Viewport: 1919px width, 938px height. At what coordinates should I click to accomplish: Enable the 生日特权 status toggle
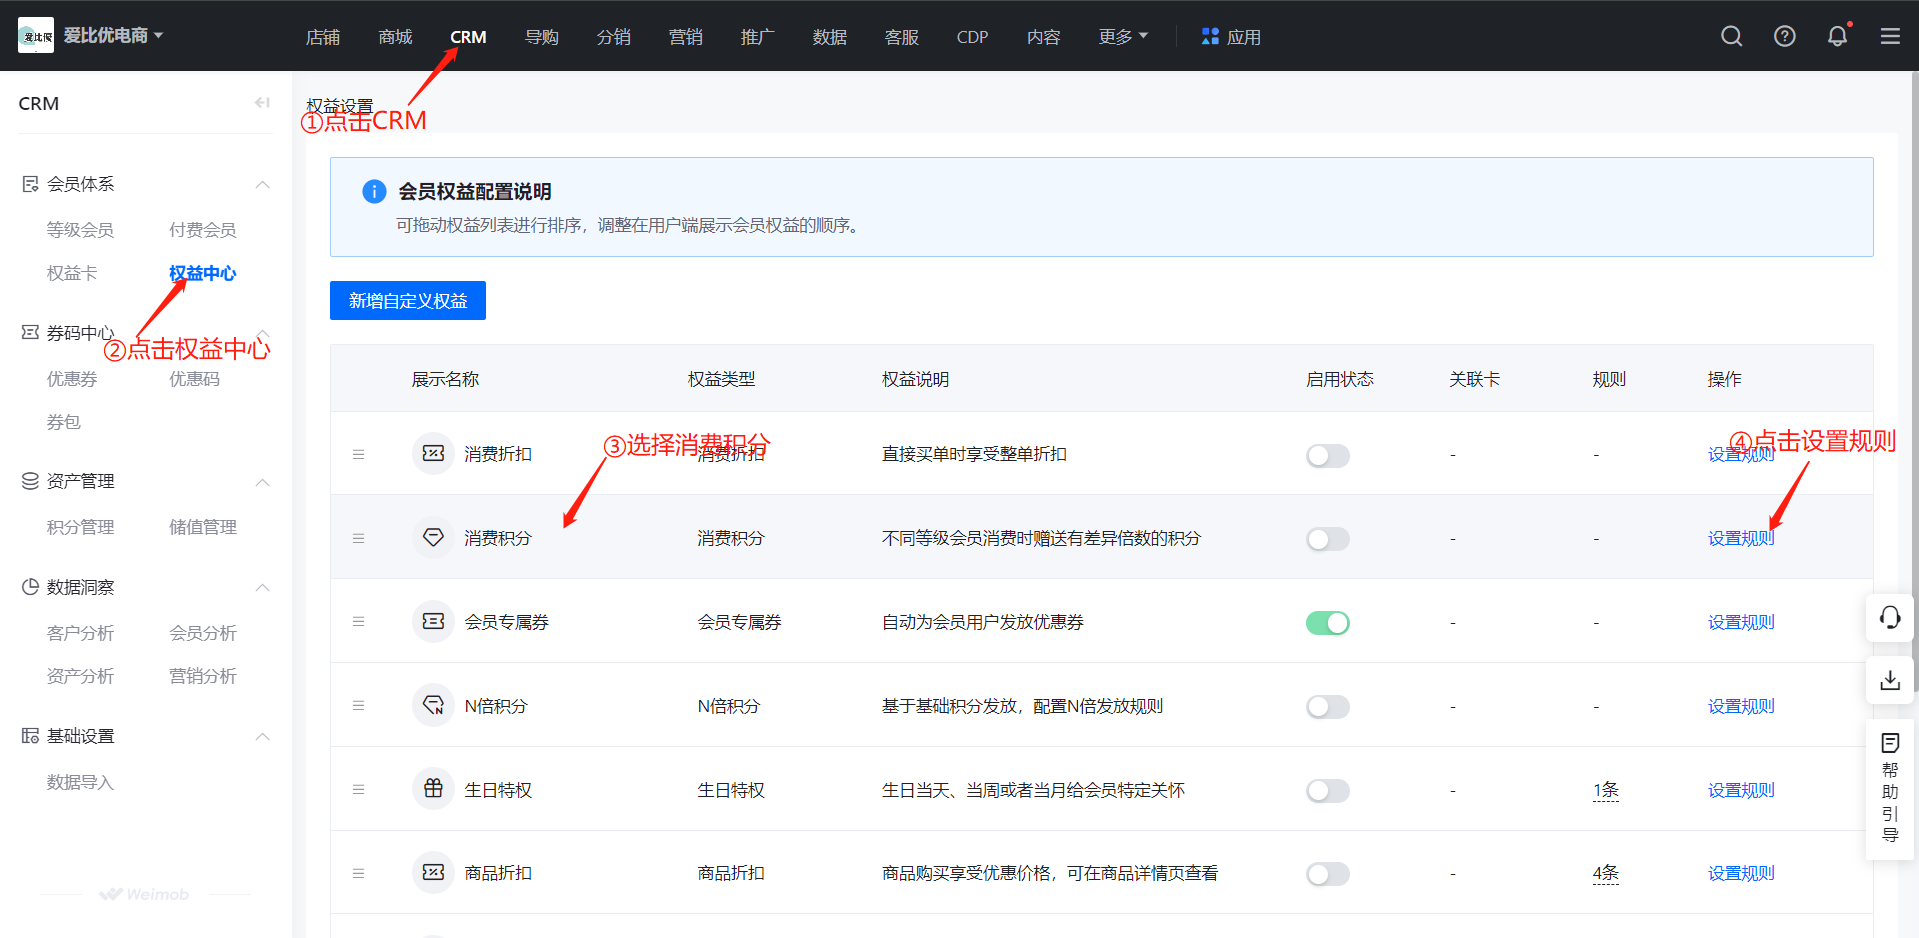[x=1327, y=791]
